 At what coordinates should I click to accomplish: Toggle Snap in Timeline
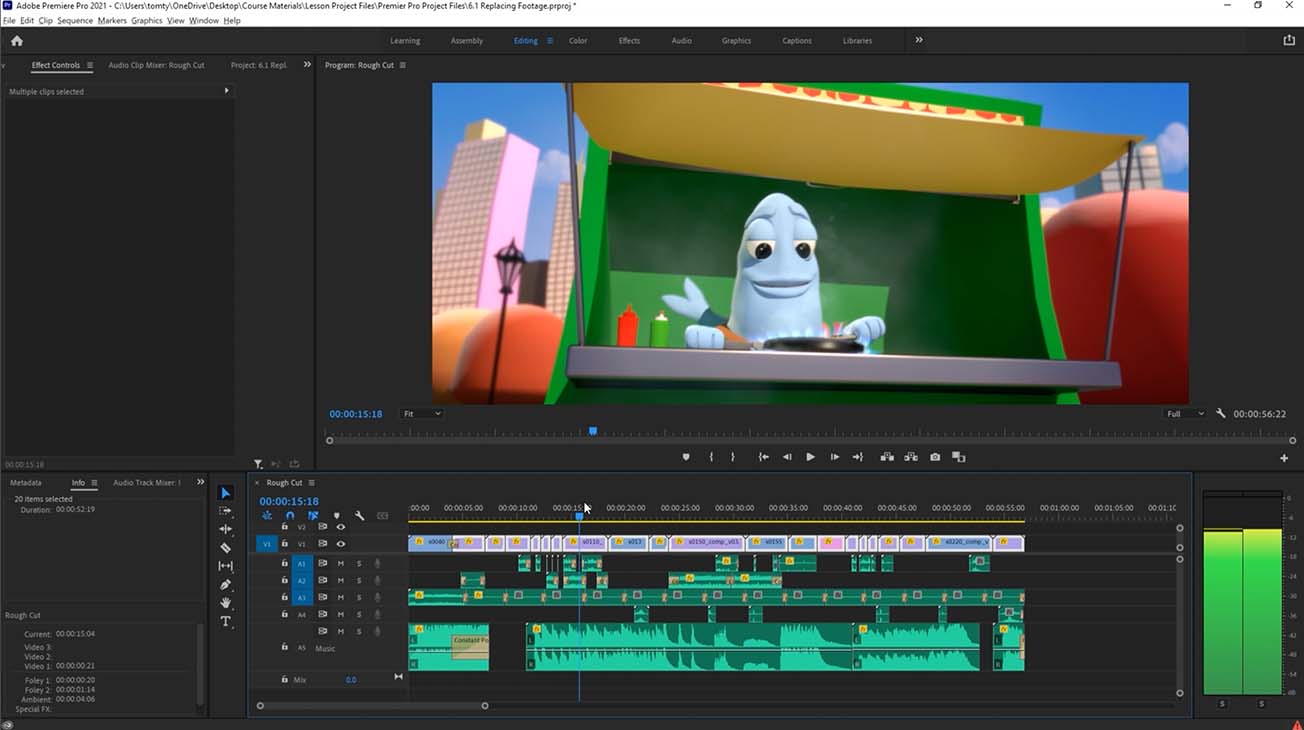tap(290, 516)
